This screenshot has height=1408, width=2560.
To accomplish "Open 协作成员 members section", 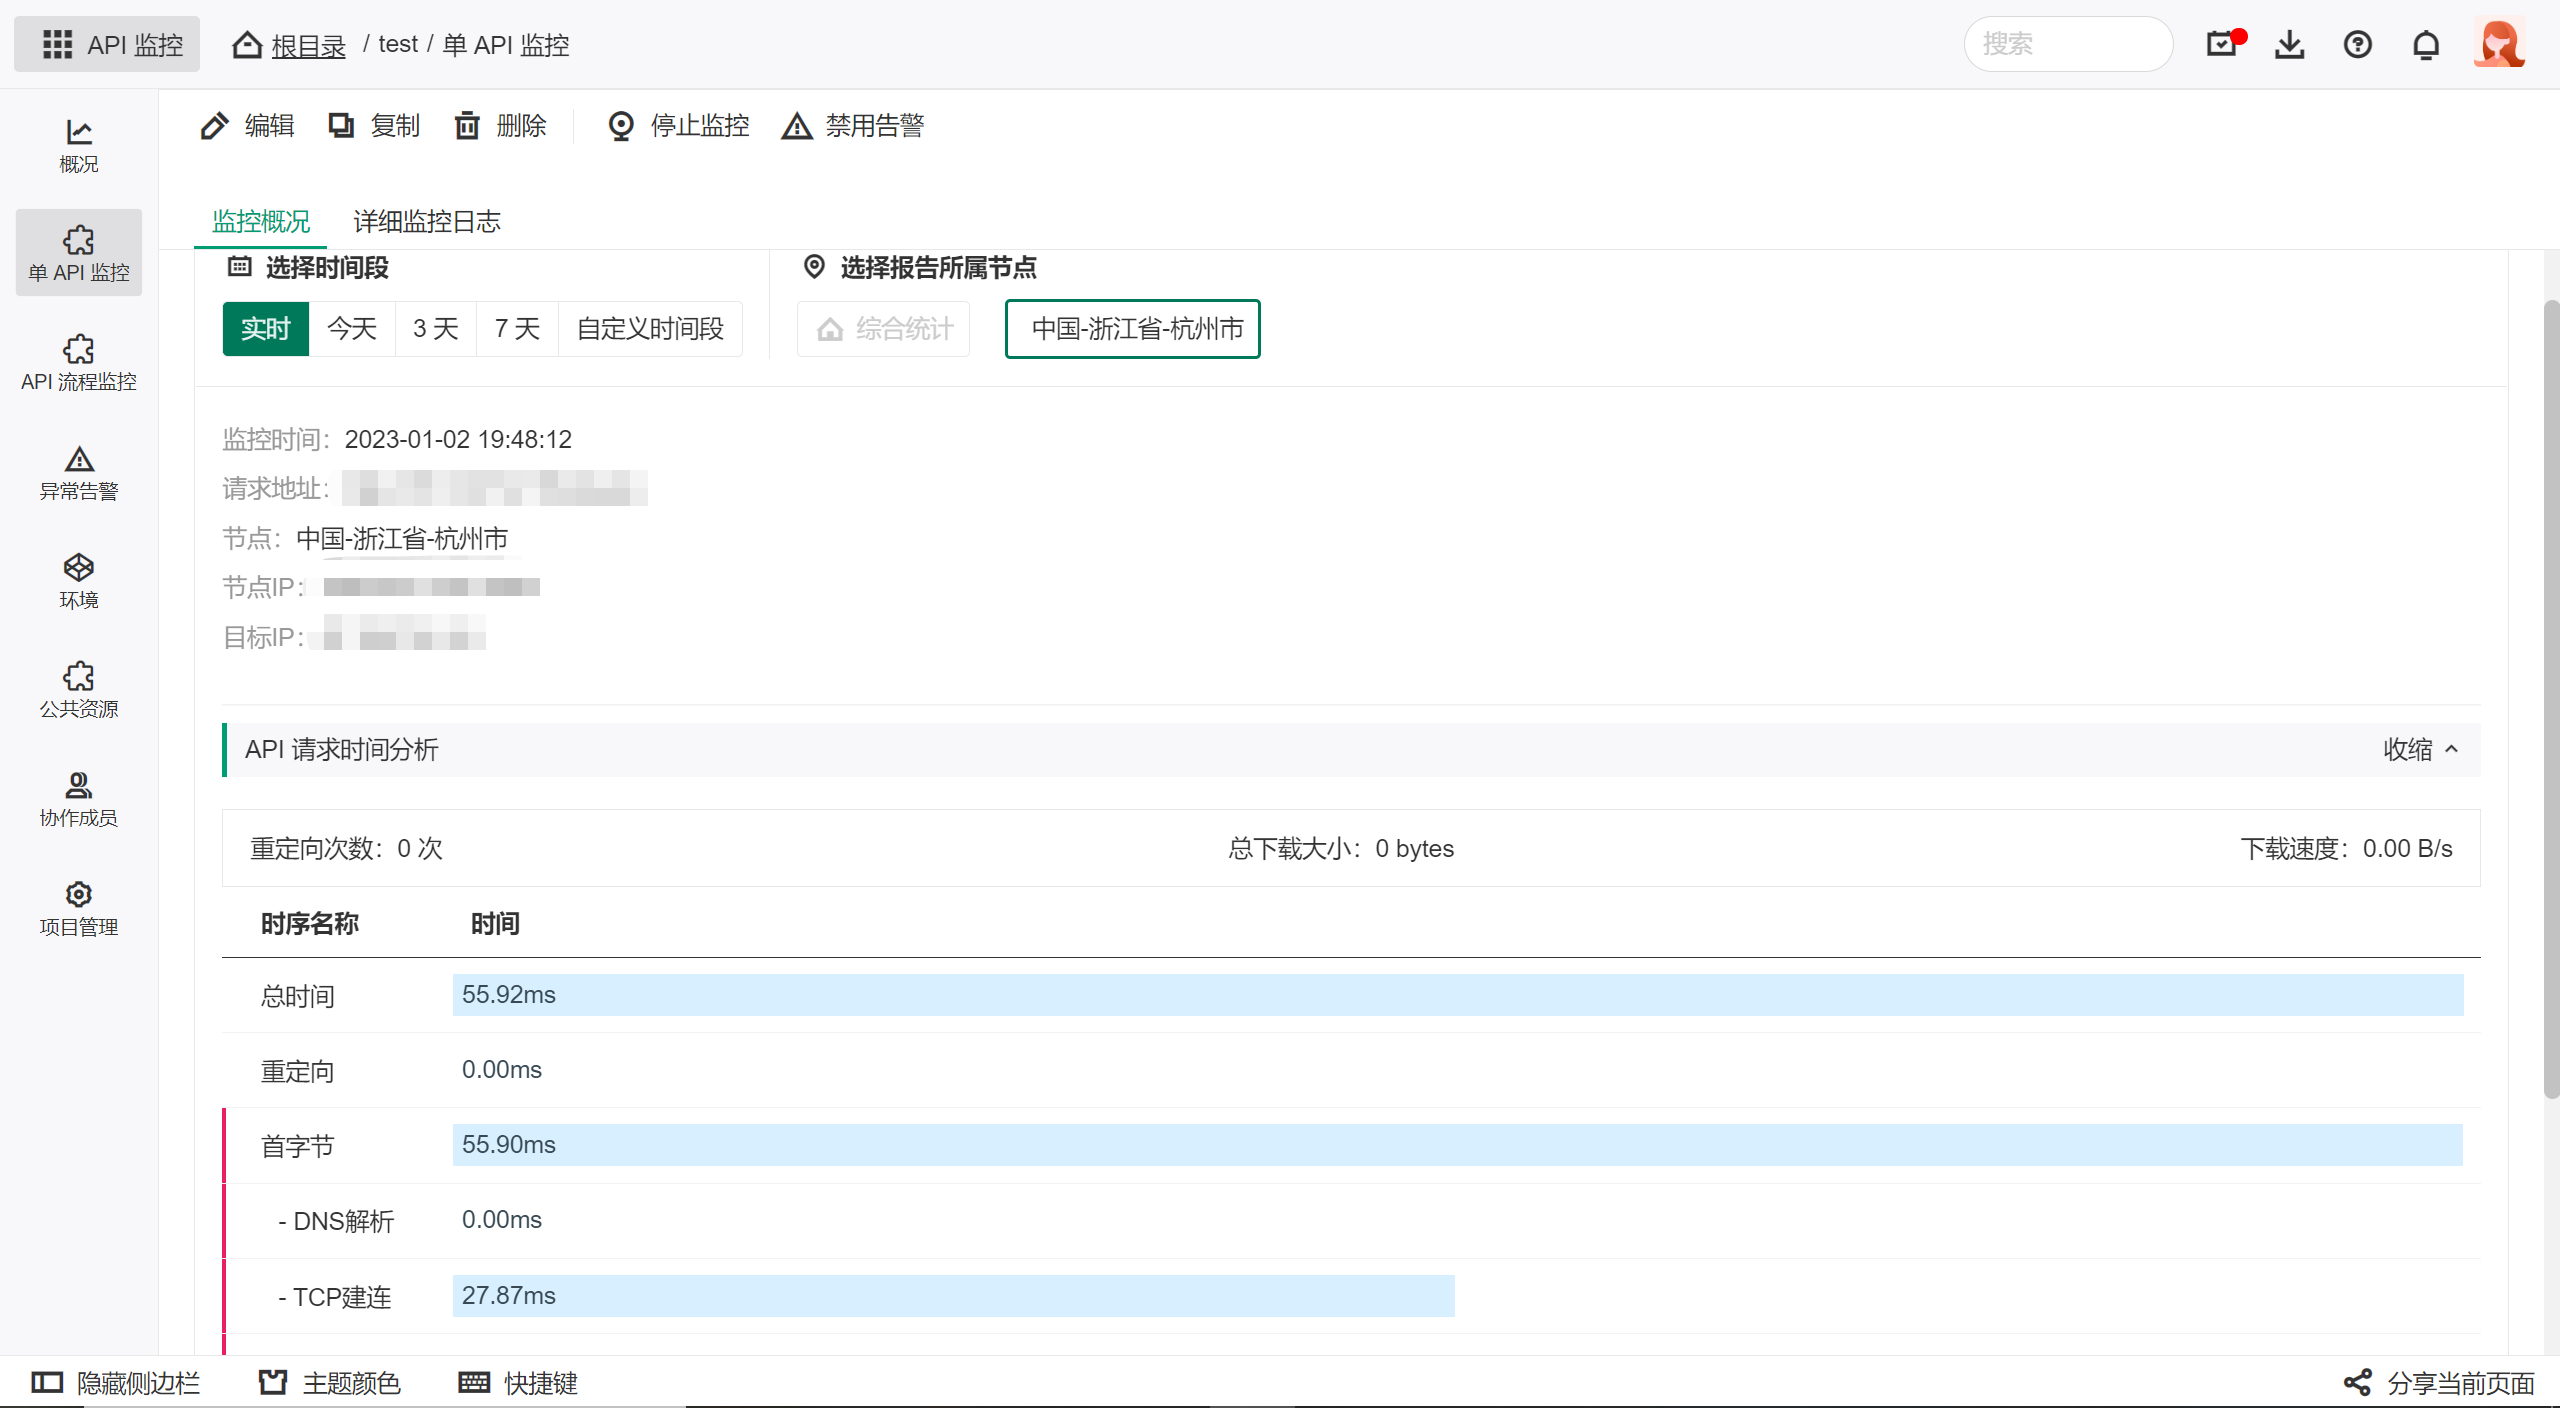I will [x=78, y=799].
